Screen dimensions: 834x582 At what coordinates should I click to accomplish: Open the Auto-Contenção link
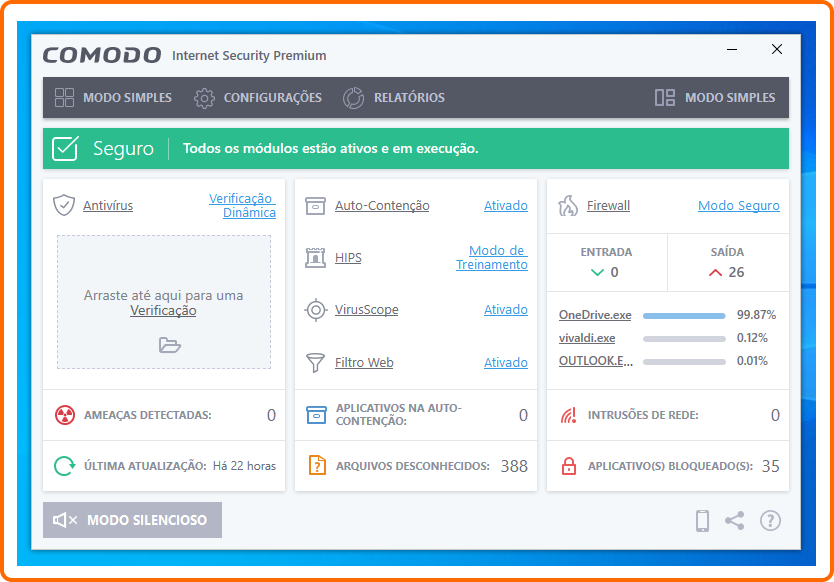(382, 205)
